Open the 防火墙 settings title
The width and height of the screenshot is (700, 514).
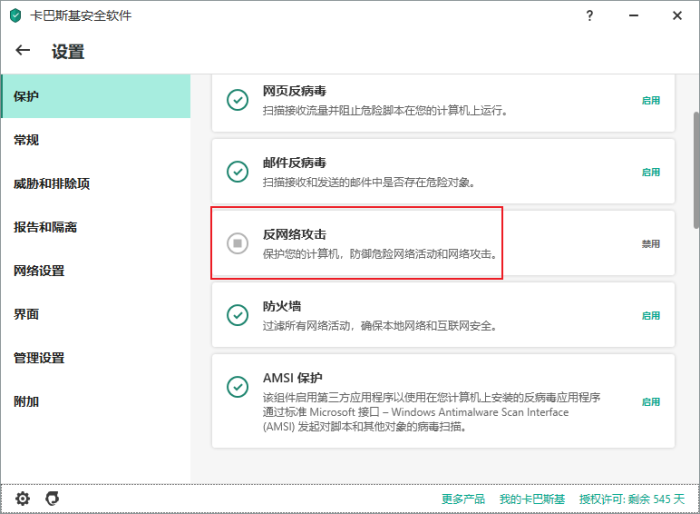282,306
